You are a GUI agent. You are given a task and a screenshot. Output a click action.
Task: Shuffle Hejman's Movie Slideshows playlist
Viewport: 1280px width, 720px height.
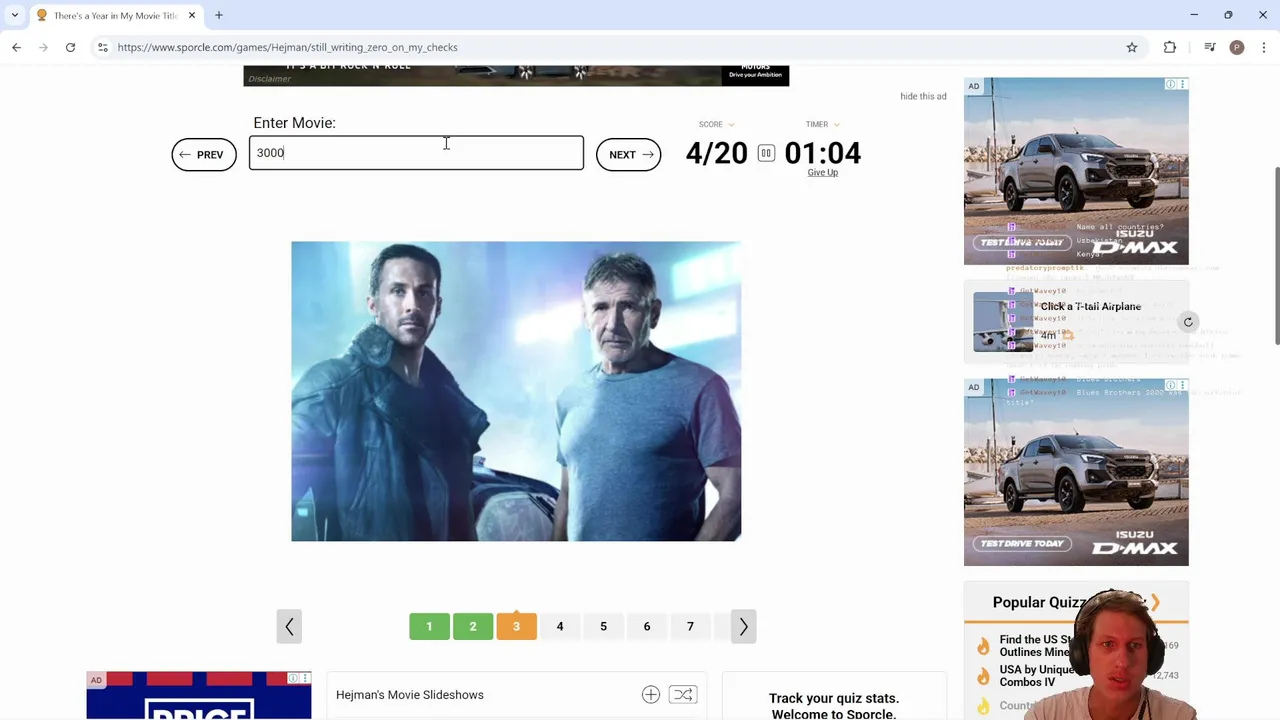(683, 694)
